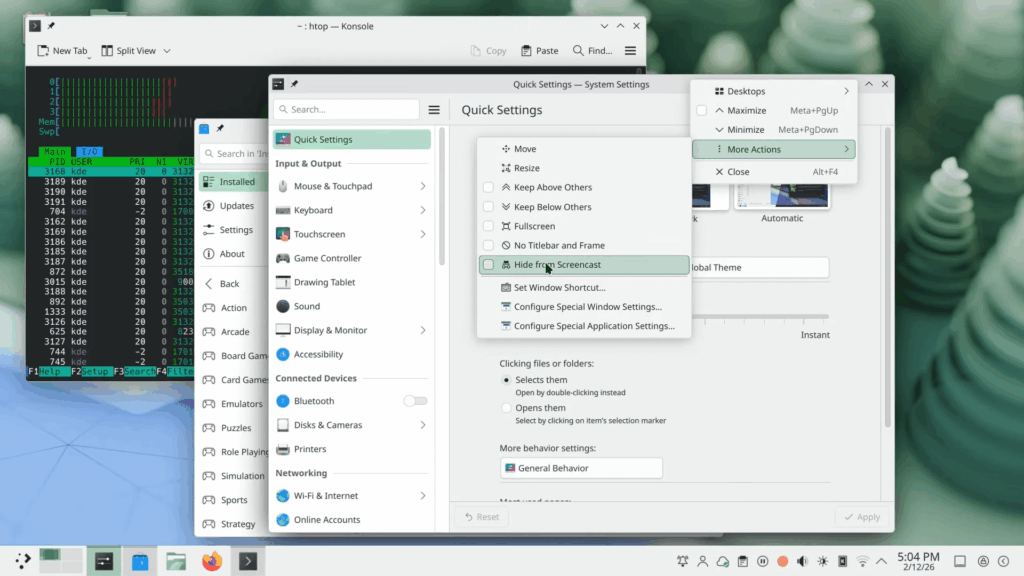
Task: Open System Settings hamburger menu
Action: coord(434,110)
